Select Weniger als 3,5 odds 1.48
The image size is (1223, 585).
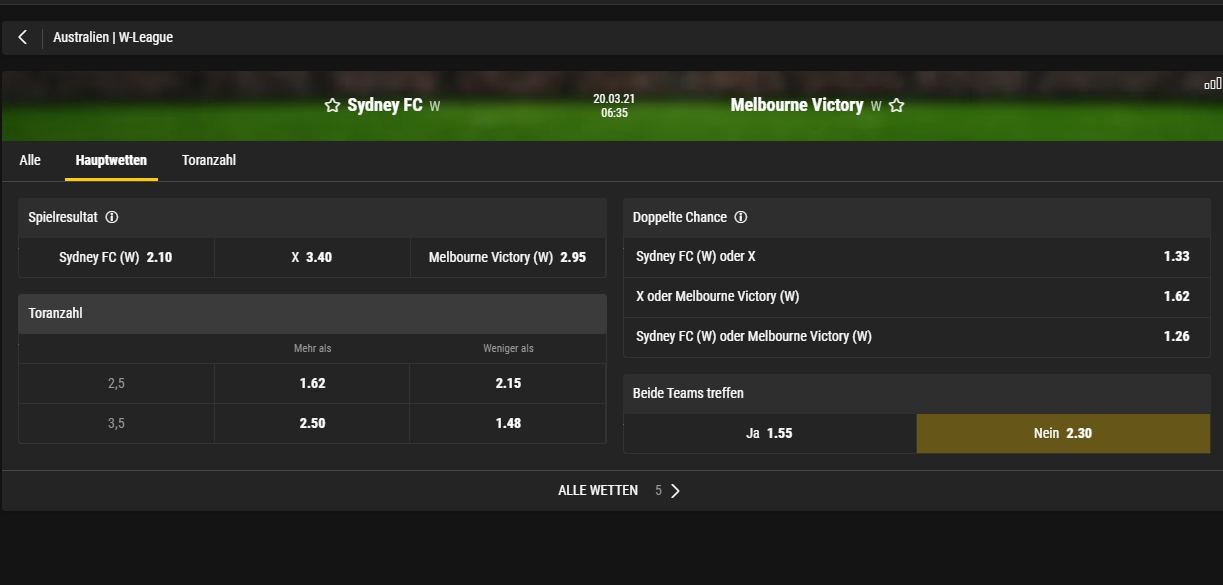(508, 423)
